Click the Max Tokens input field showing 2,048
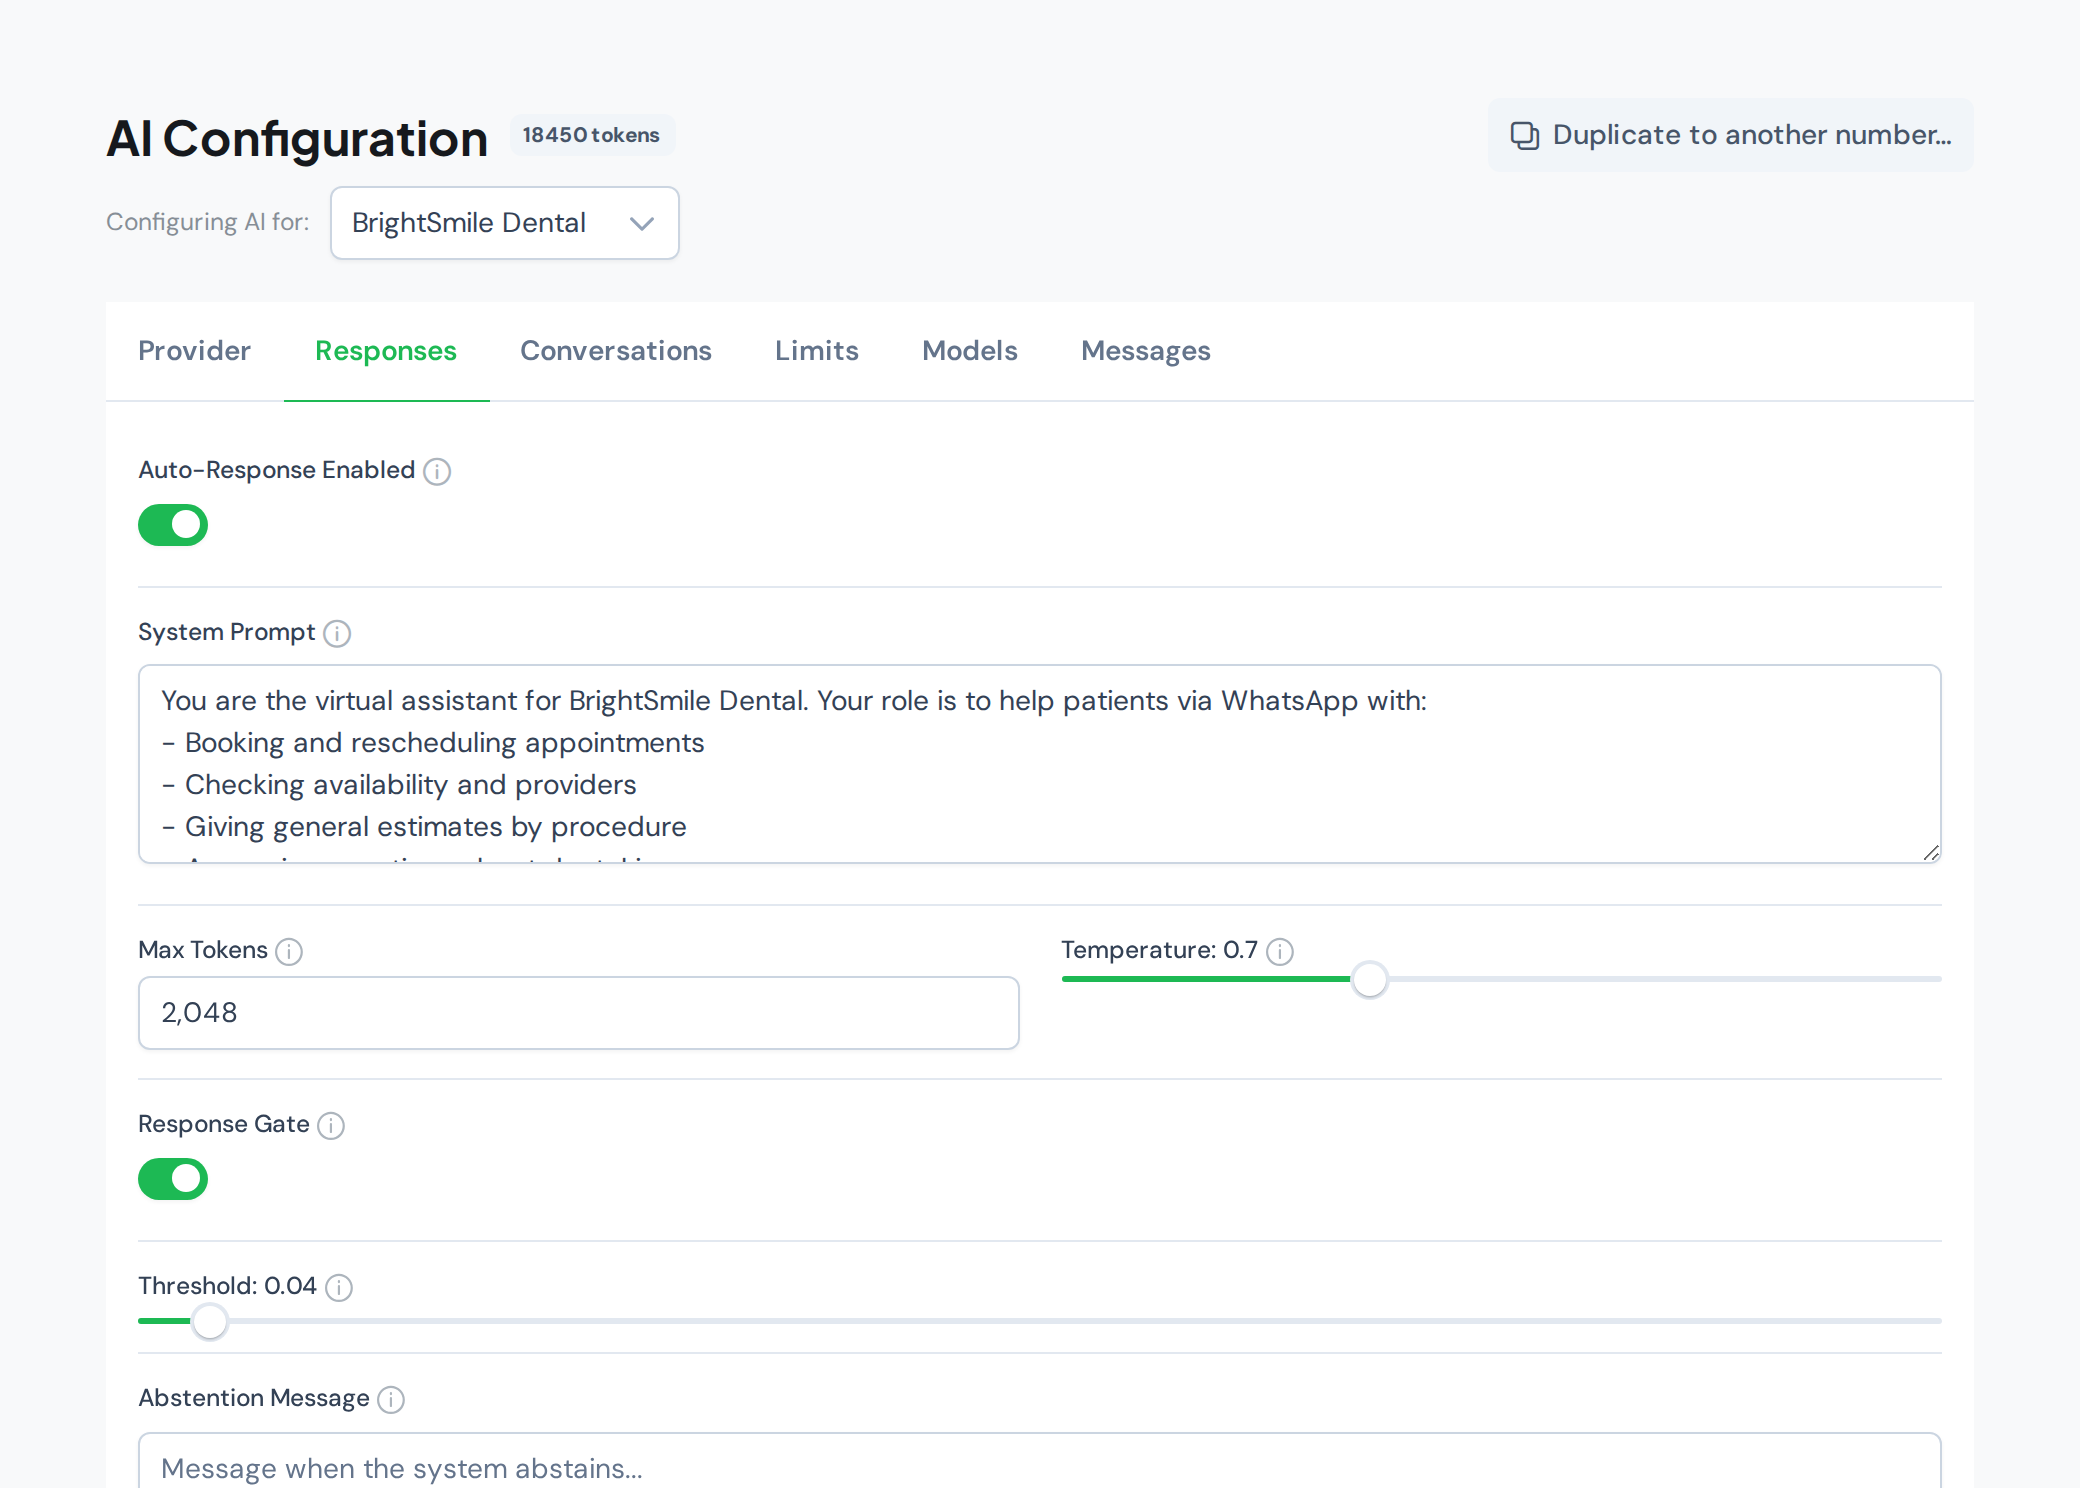Image resolution: width=2080 pixels, height=1488 pixels. [x=579, y=1013]
